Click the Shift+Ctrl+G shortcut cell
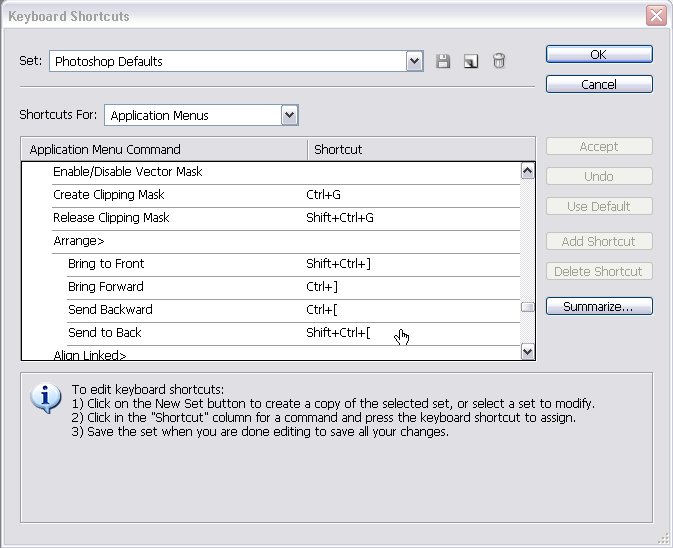The height and width of the screenshot is (548, 673). (x=340, y=218)
